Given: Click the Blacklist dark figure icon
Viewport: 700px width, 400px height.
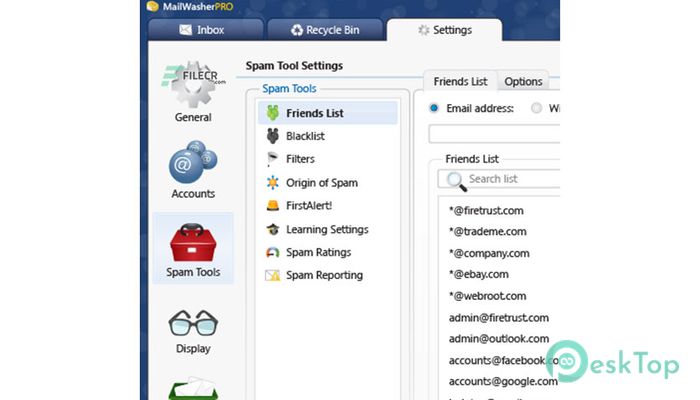Looking at the screenshot, I should click(x=273, y=136).
